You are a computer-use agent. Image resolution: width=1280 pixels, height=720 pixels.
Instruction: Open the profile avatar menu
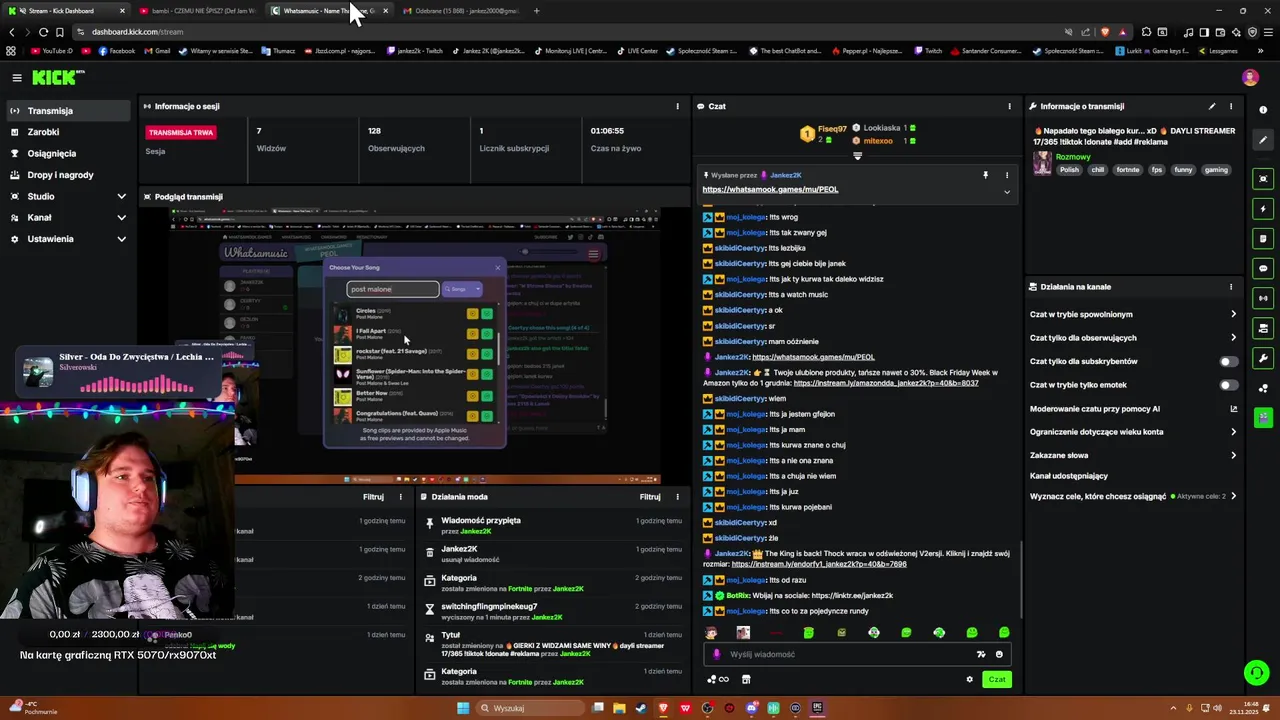(1250, 77)
